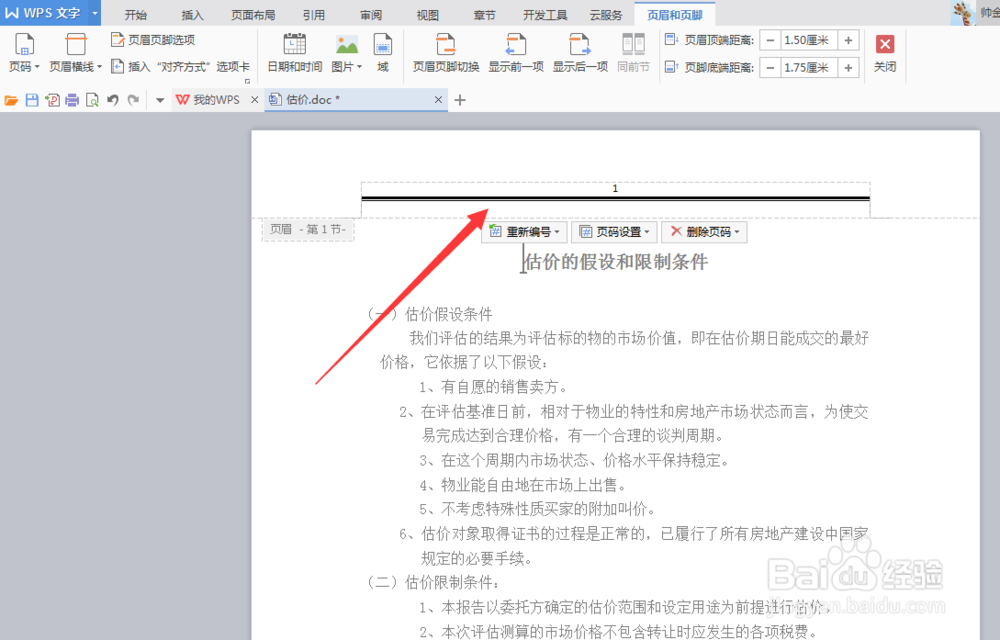Open the 页眉横线 header line dropdown

tap(75, 53)
